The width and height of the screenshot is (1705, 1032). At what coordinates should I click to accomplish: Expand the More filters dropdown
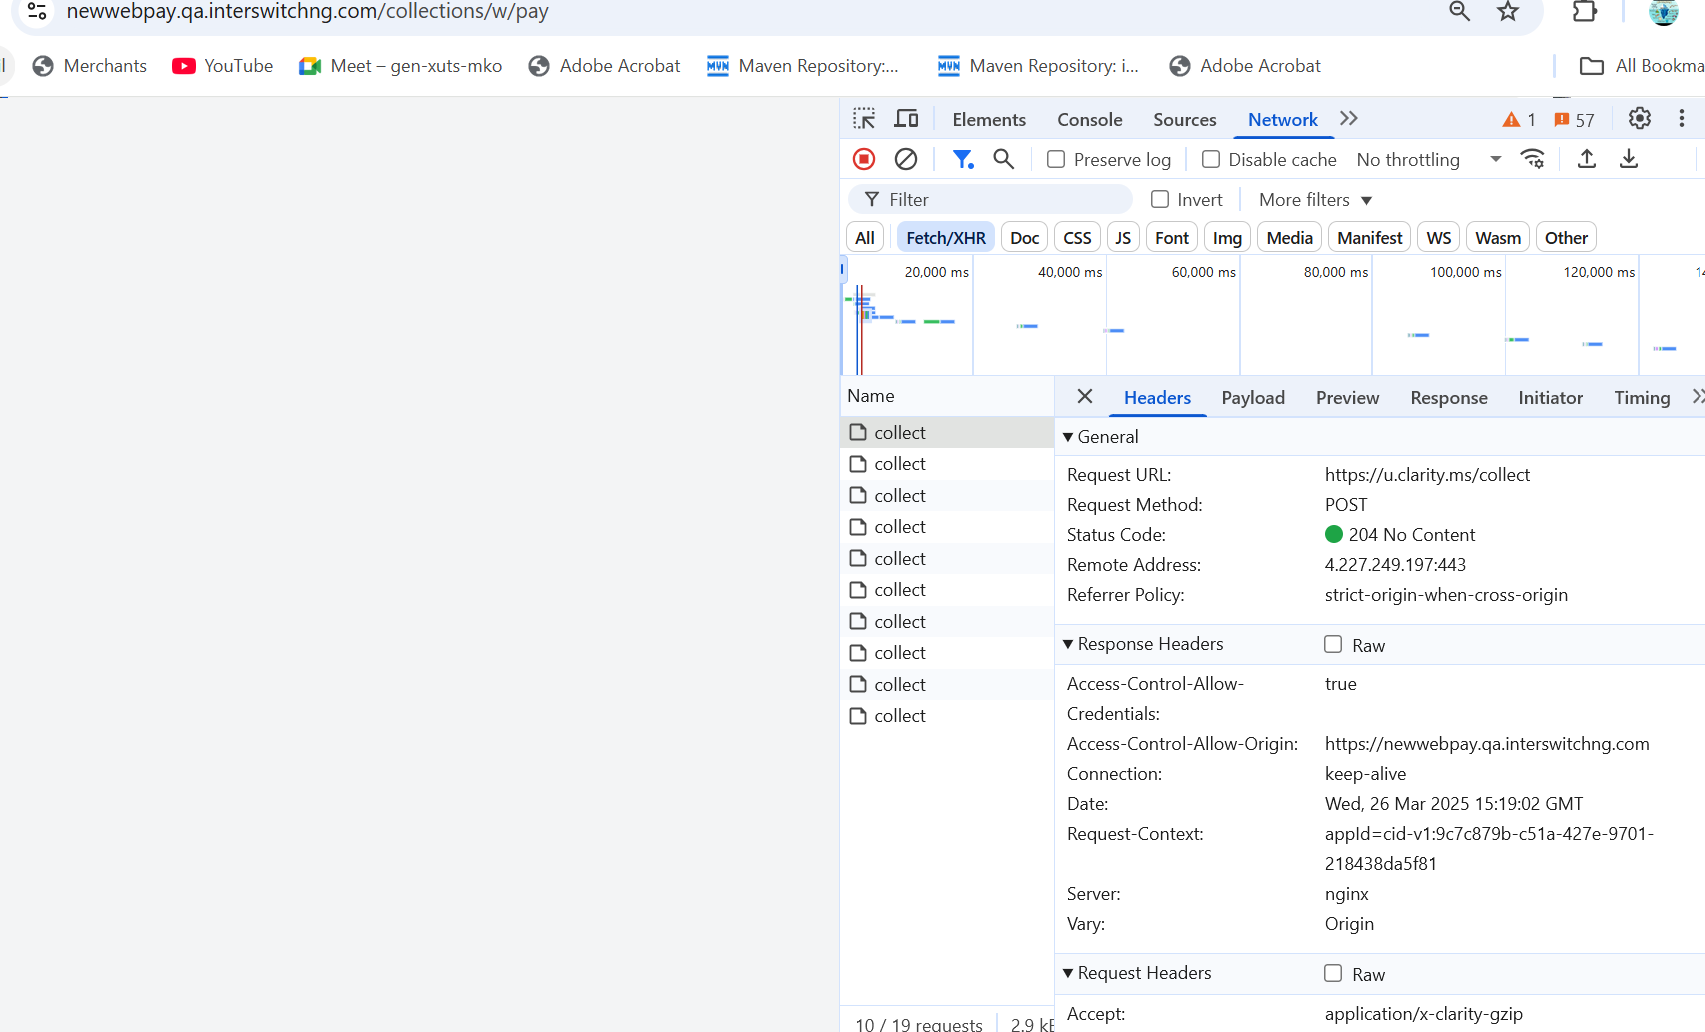coord(1315,200)
